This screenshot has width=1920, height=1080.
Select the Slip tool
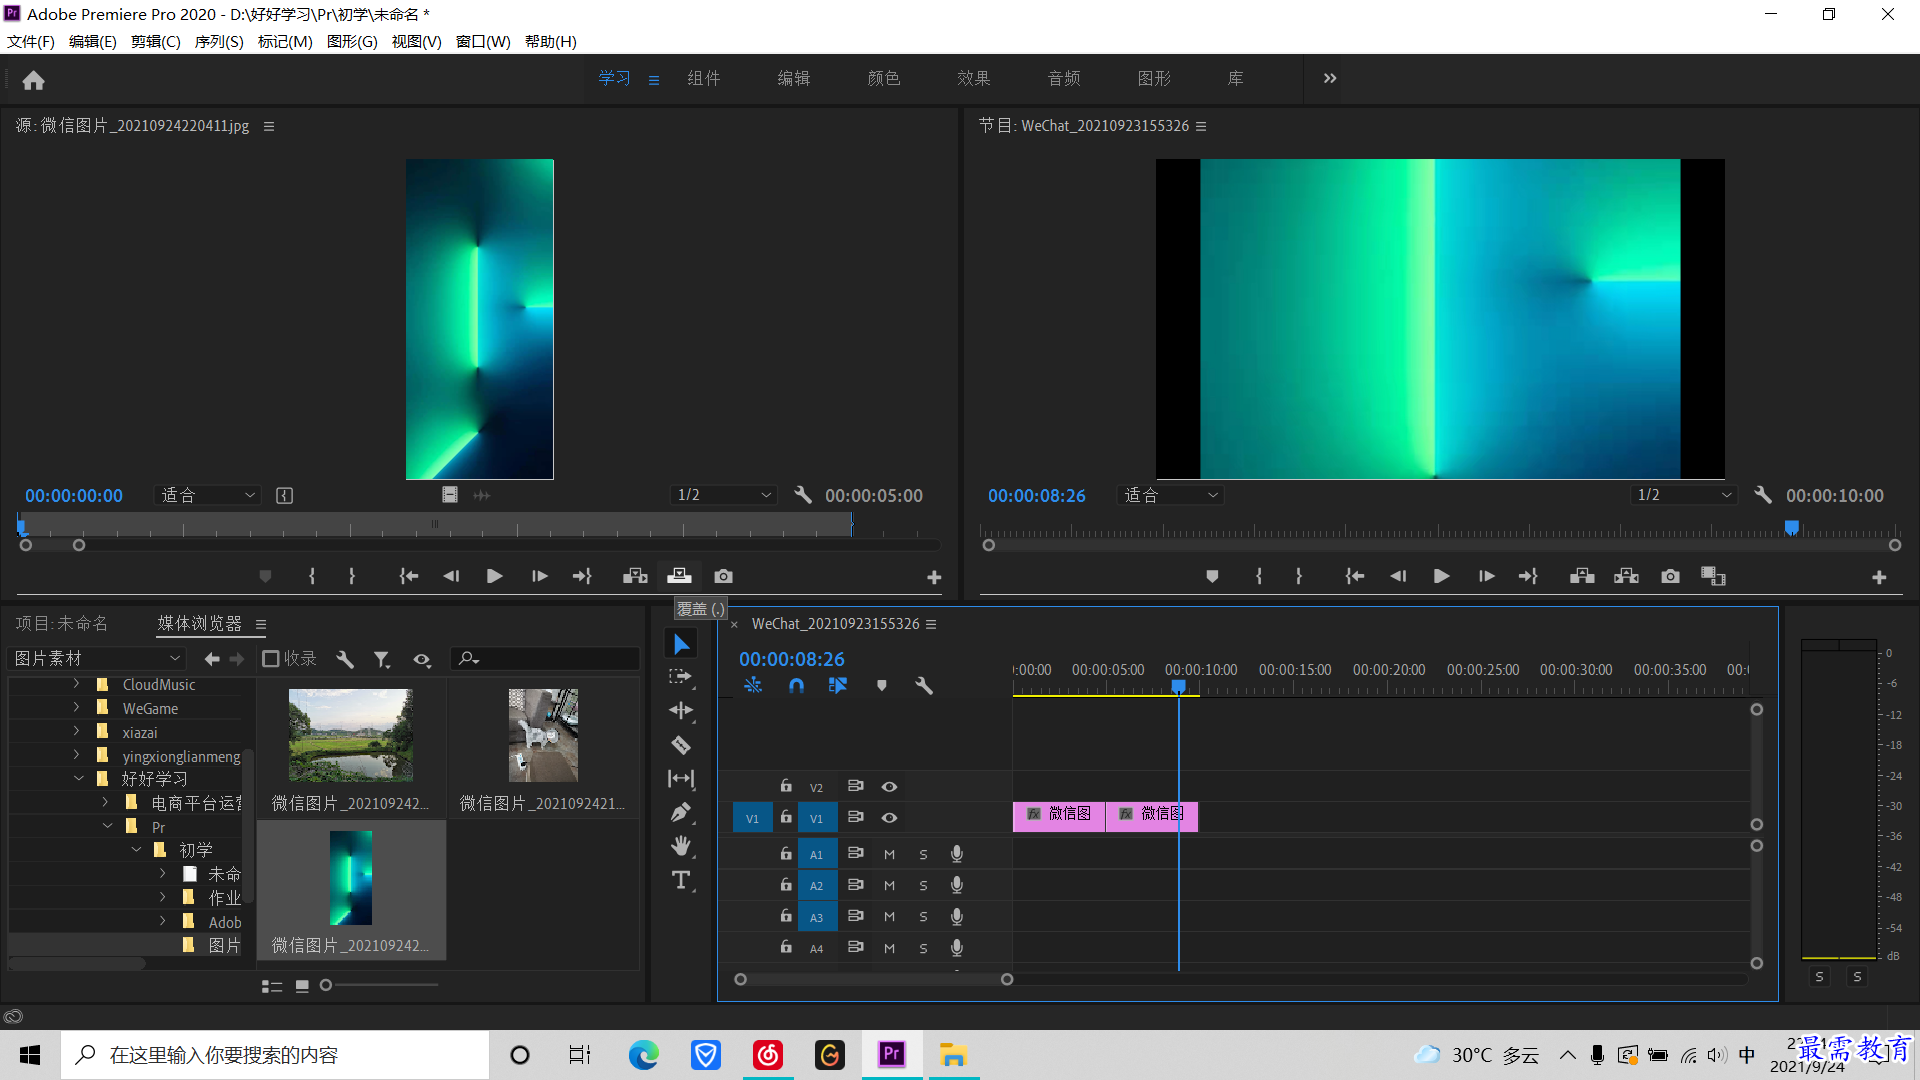(681, 778)
